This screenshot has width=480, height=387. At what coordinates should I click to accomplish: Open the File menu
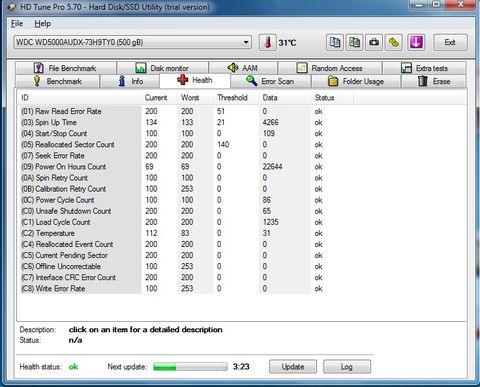17,24
